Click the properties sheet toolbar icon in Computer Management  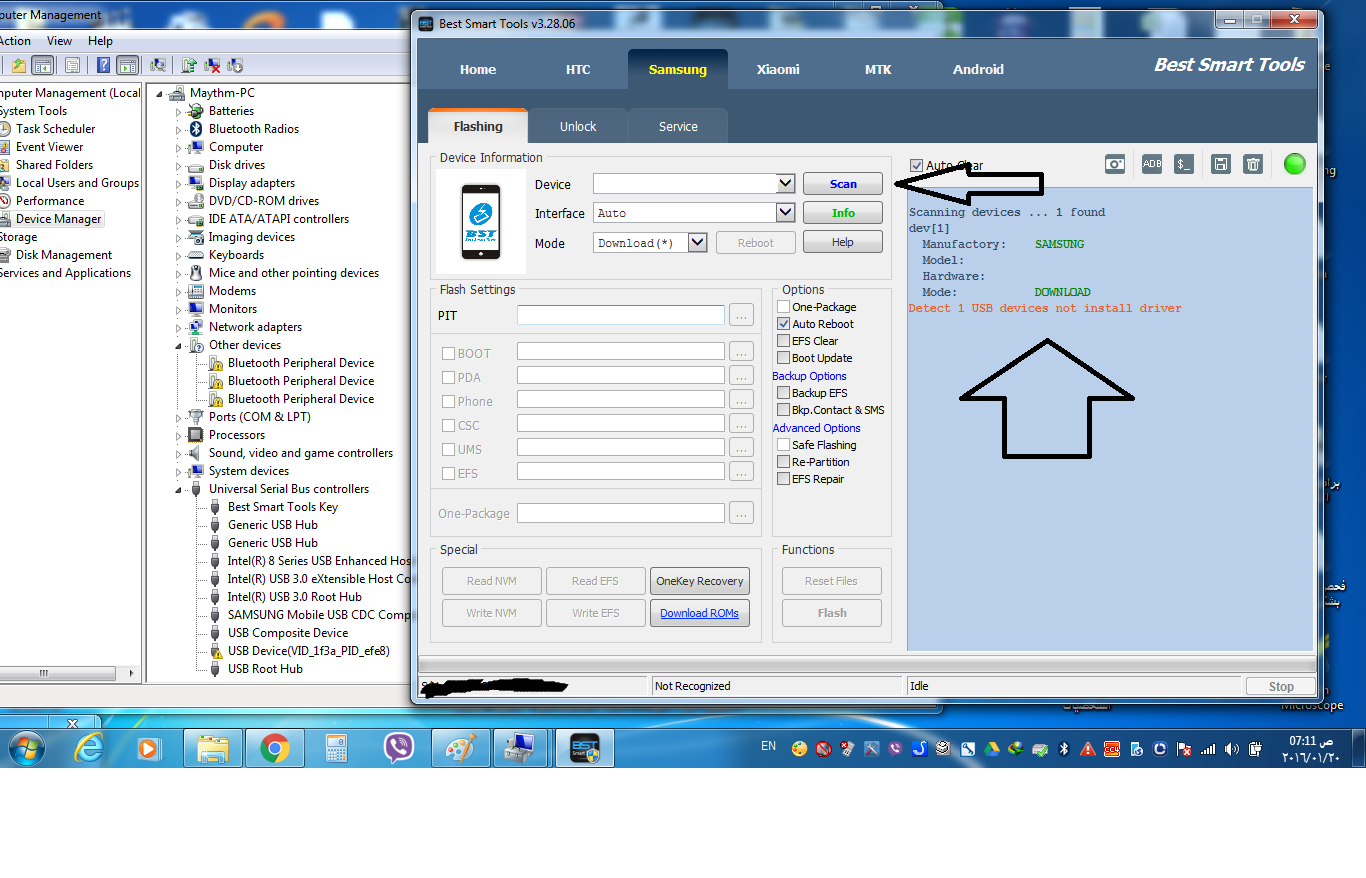pyautogui.click(x=72, y=65)
